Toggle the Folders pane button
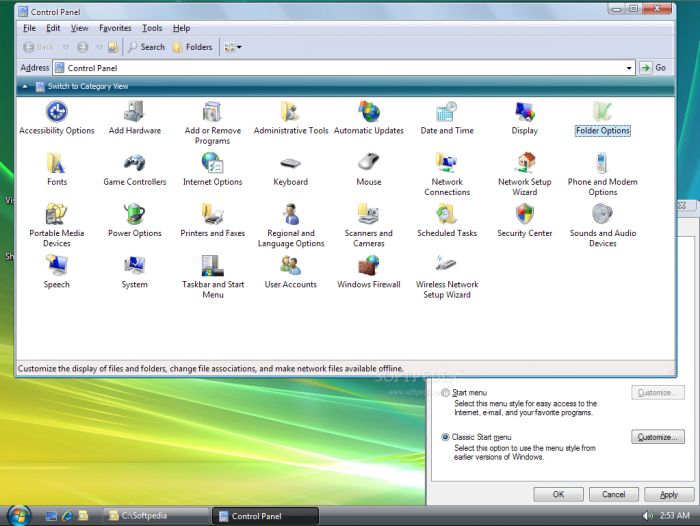 click(192, 47)
